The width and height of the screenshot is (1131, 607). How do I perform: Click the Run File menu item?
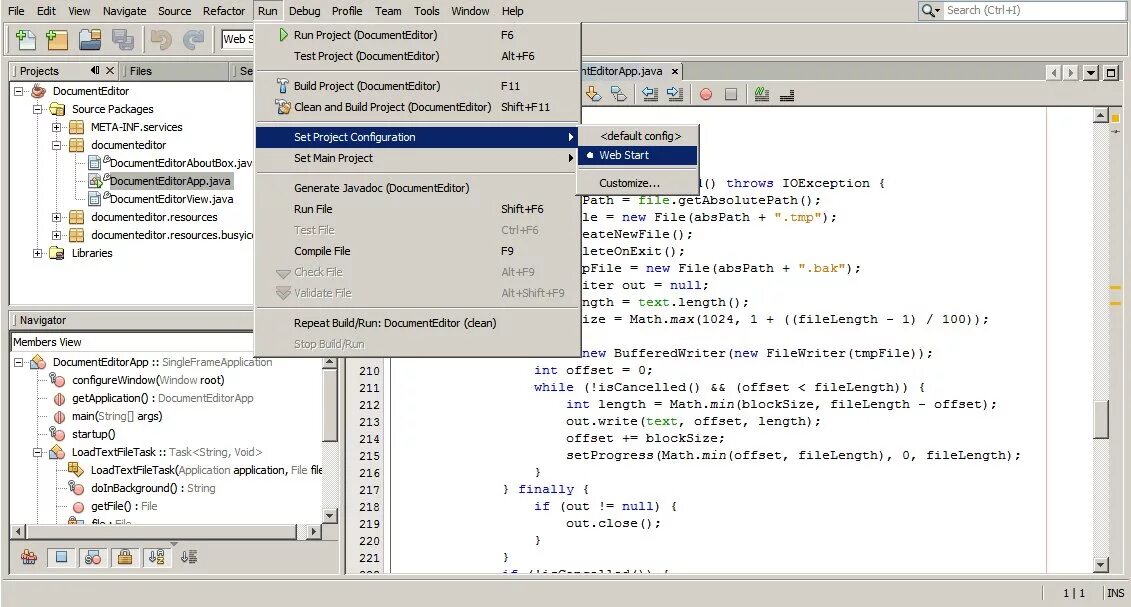(x=418, y=209)
